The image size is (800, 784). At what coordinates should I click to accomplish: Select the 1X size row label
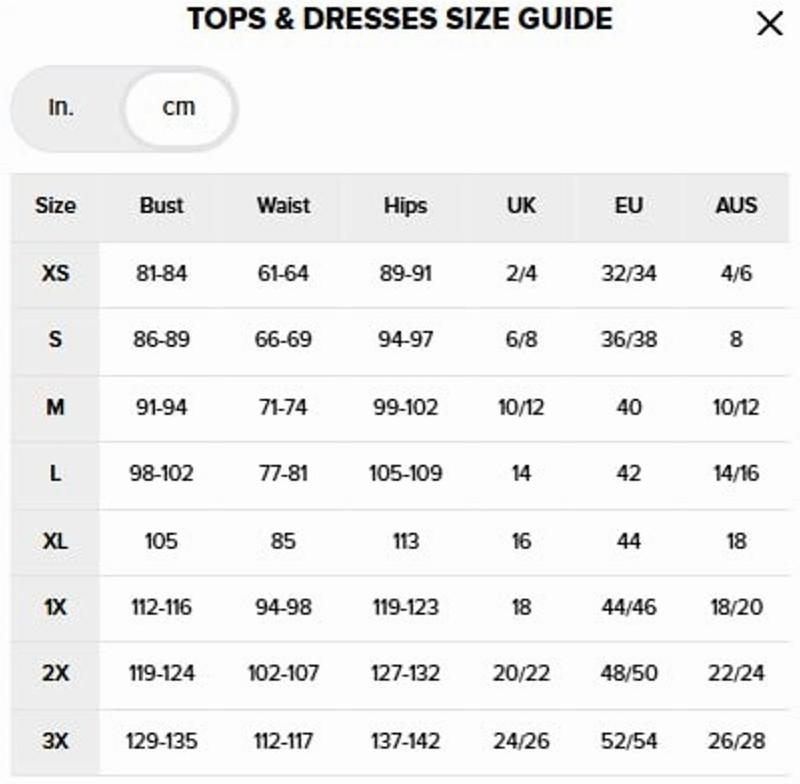[x=55, y=607]
